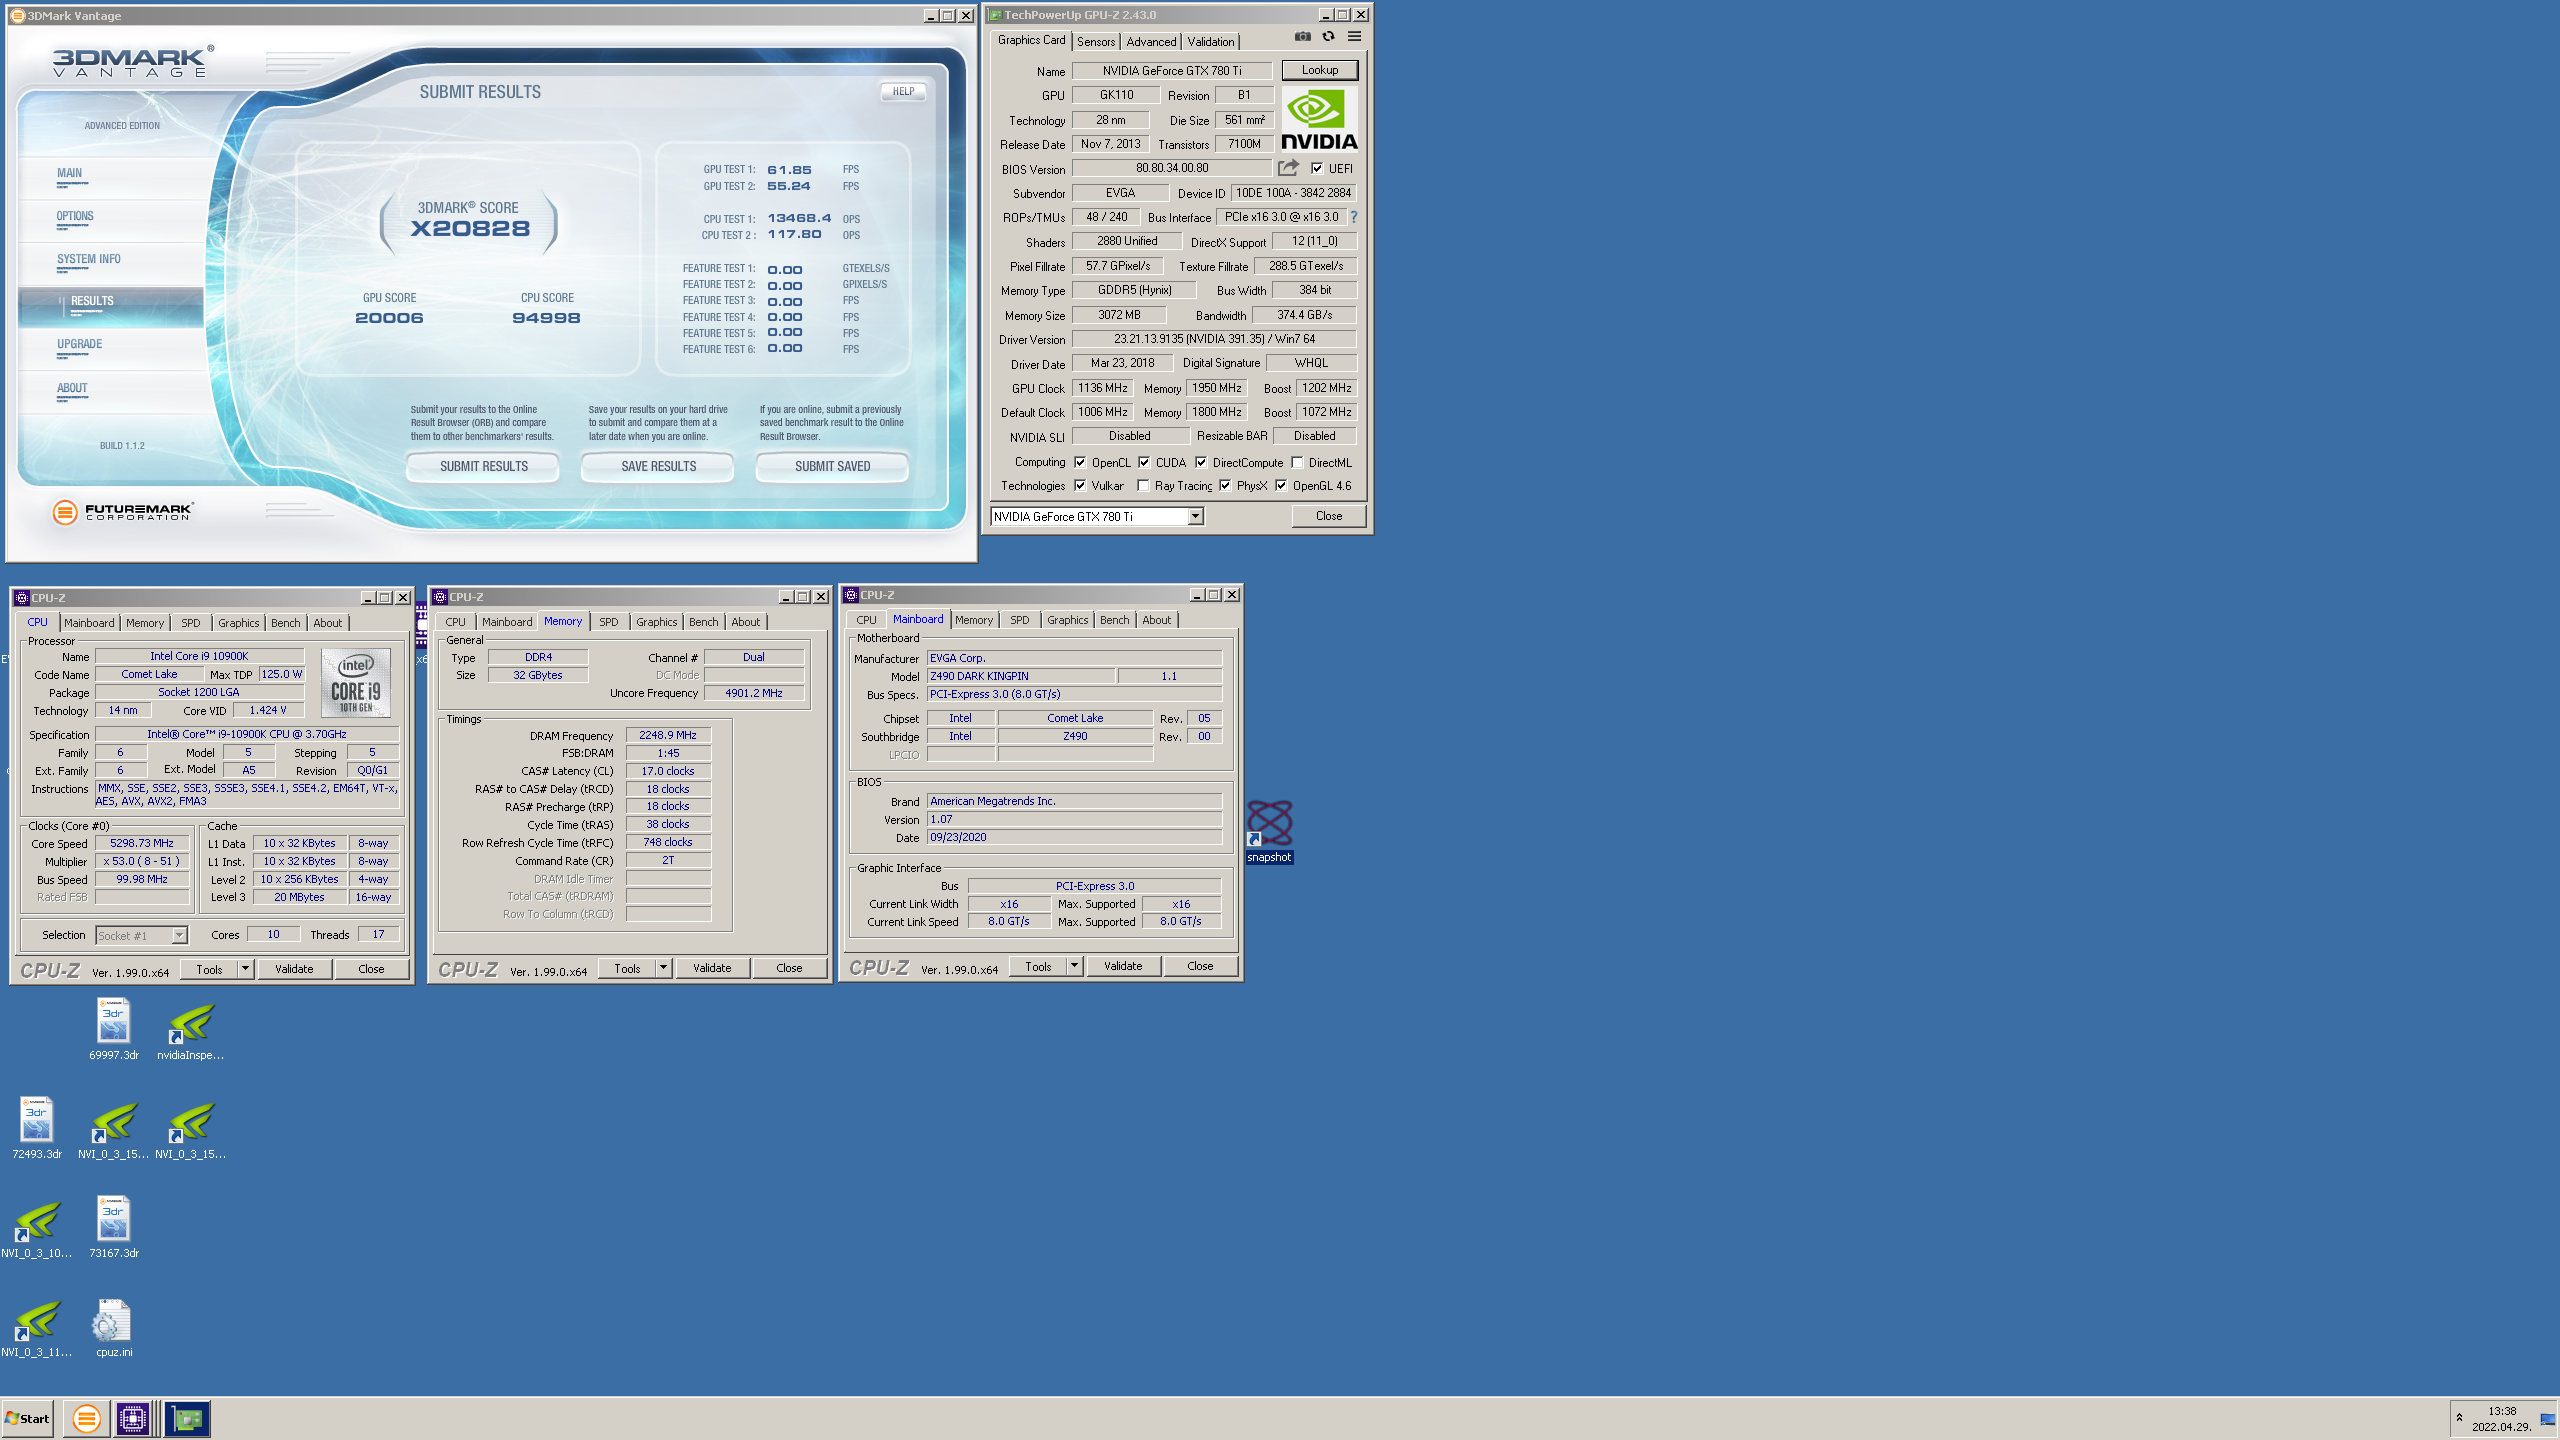Screen dimensions: 2560x1440
Task: Click the 3DMark Vantage taskbar icon
Action: click(87, 1418)
